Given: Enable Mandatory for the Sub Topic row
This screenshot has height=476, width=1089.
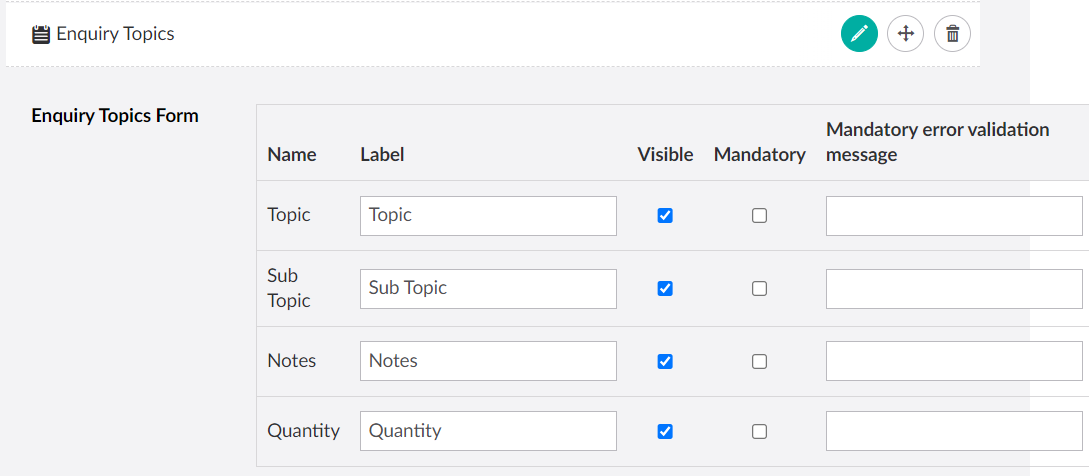Looking at the screenshot, I should [x=759, y=288].
